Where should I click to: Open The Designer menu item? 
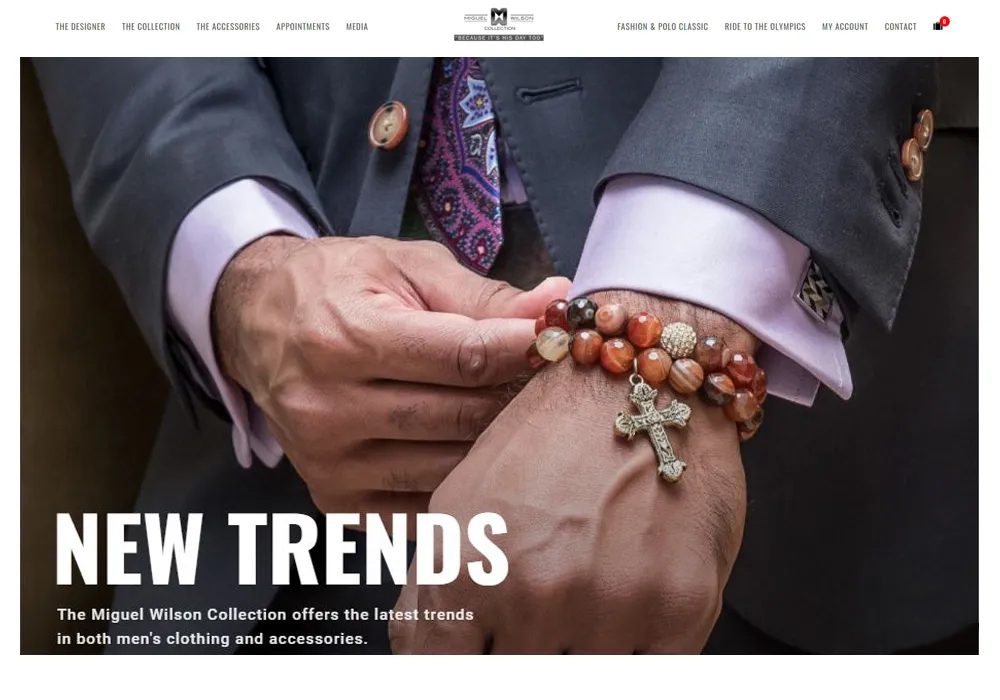[x=80, y=27]
